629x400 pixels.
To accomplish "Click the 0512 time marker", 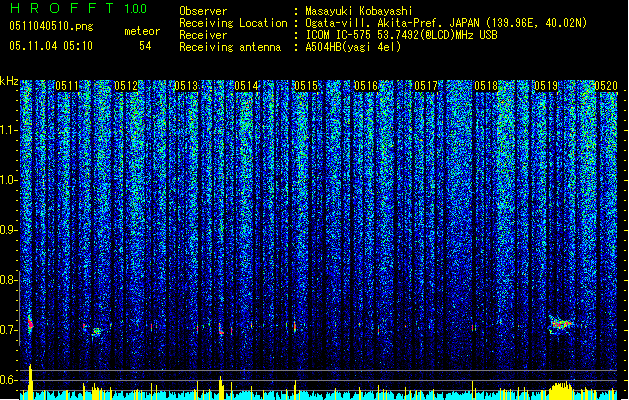I will pyautogui.click(x=126, y=86).
